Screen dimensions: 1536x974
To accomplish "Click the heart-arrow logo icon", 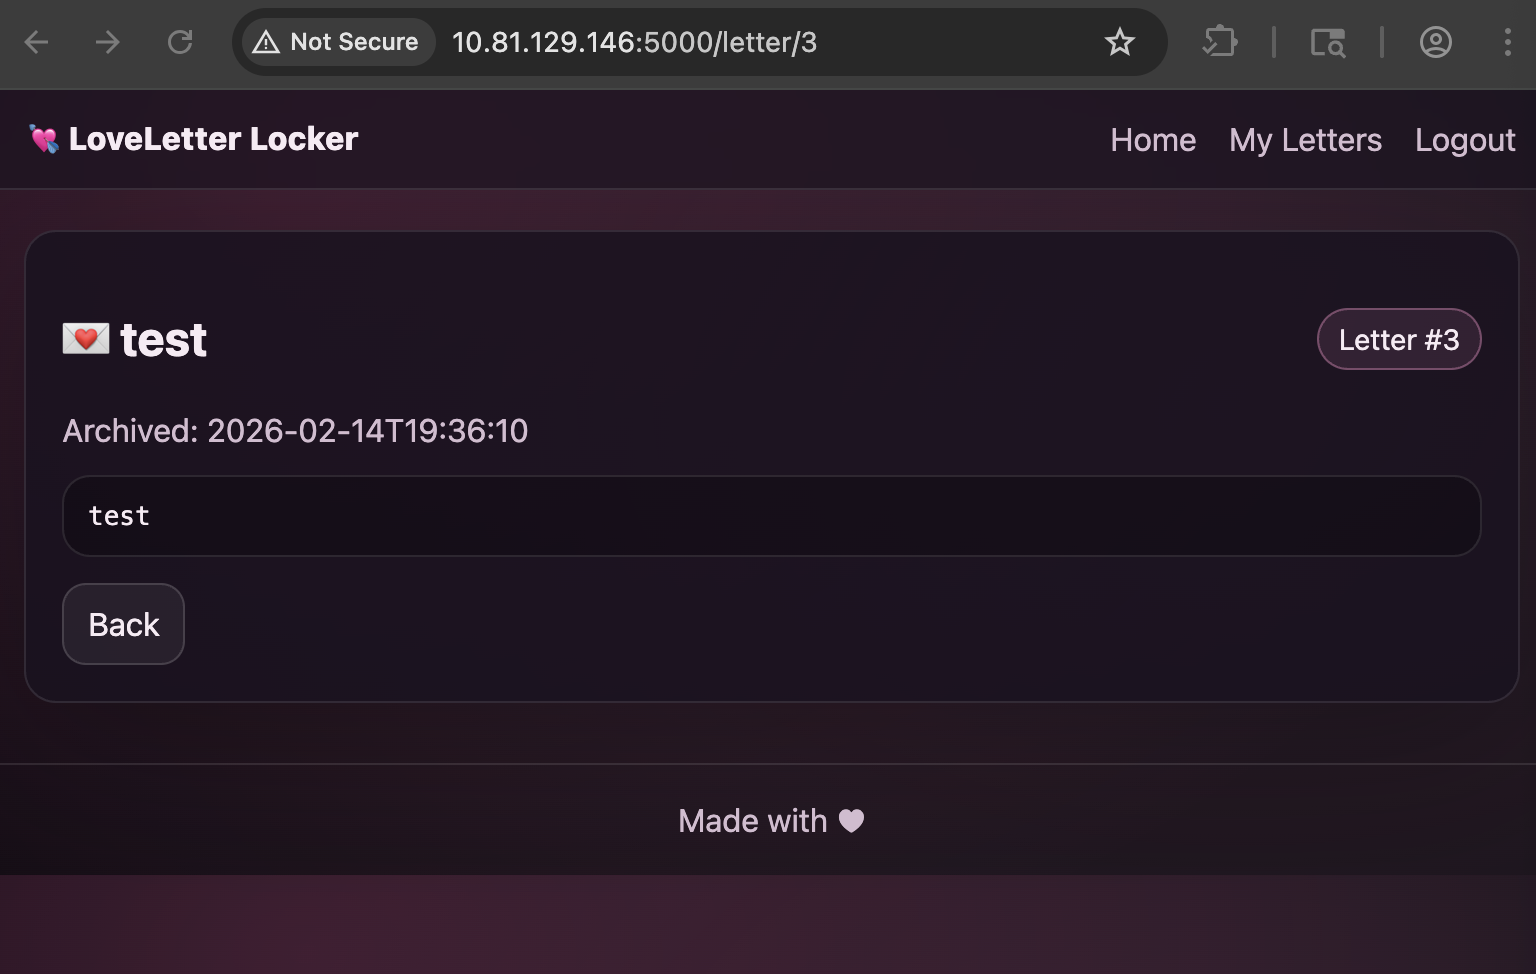I will [44, 139].
